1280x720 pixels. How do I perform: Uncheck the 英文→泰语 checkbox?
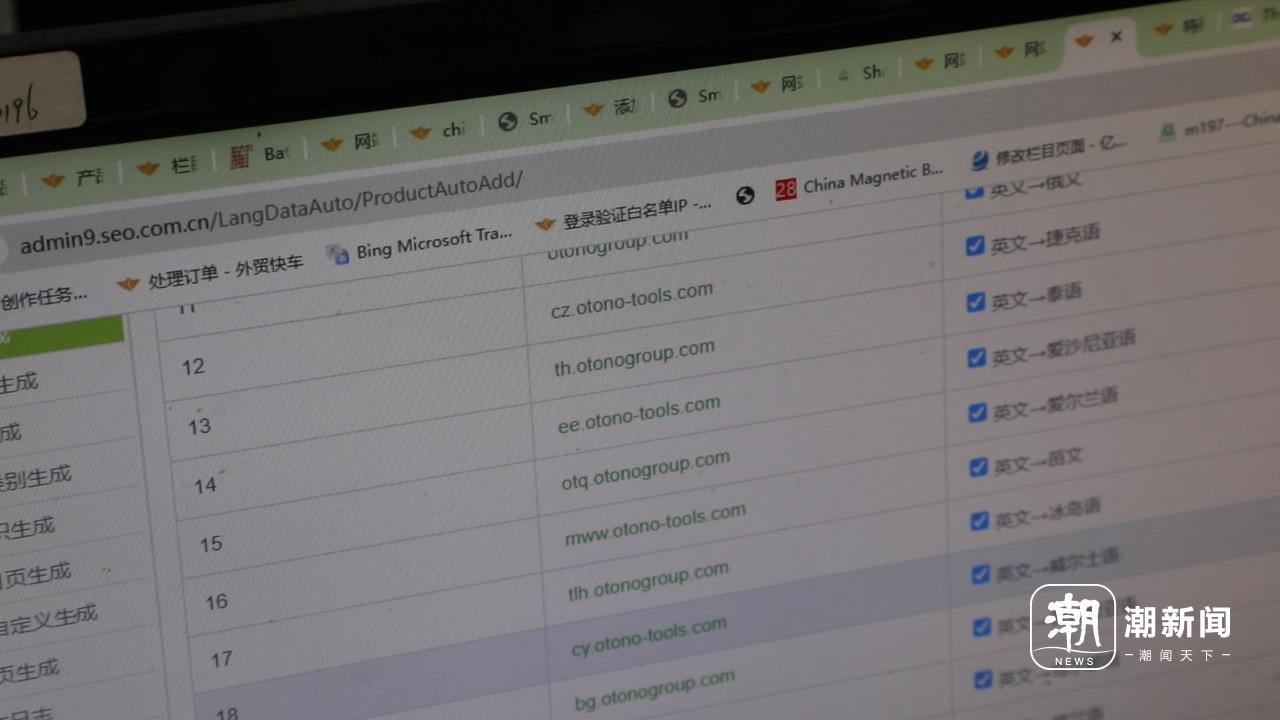(976, 302)
